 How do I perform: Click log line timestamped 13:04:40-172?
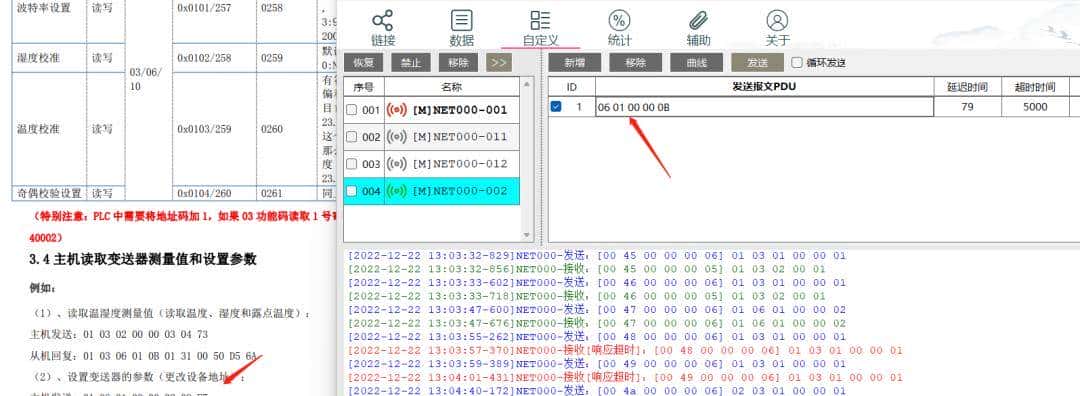coord(596,391)
